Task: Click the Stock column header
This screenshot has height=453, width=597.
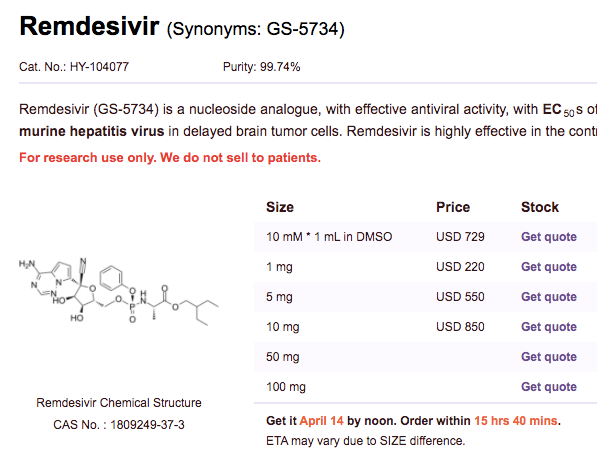Action: coord(540,207)
